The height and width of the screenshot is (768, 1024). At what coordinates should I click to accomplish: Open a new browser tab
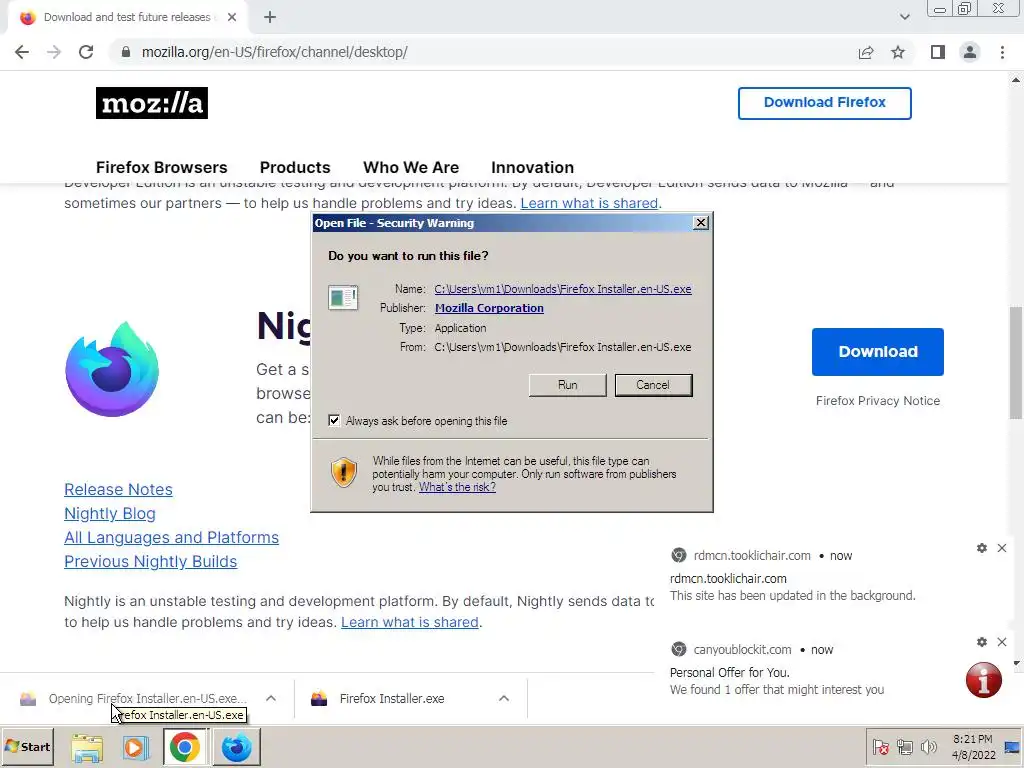coord(270,18)
